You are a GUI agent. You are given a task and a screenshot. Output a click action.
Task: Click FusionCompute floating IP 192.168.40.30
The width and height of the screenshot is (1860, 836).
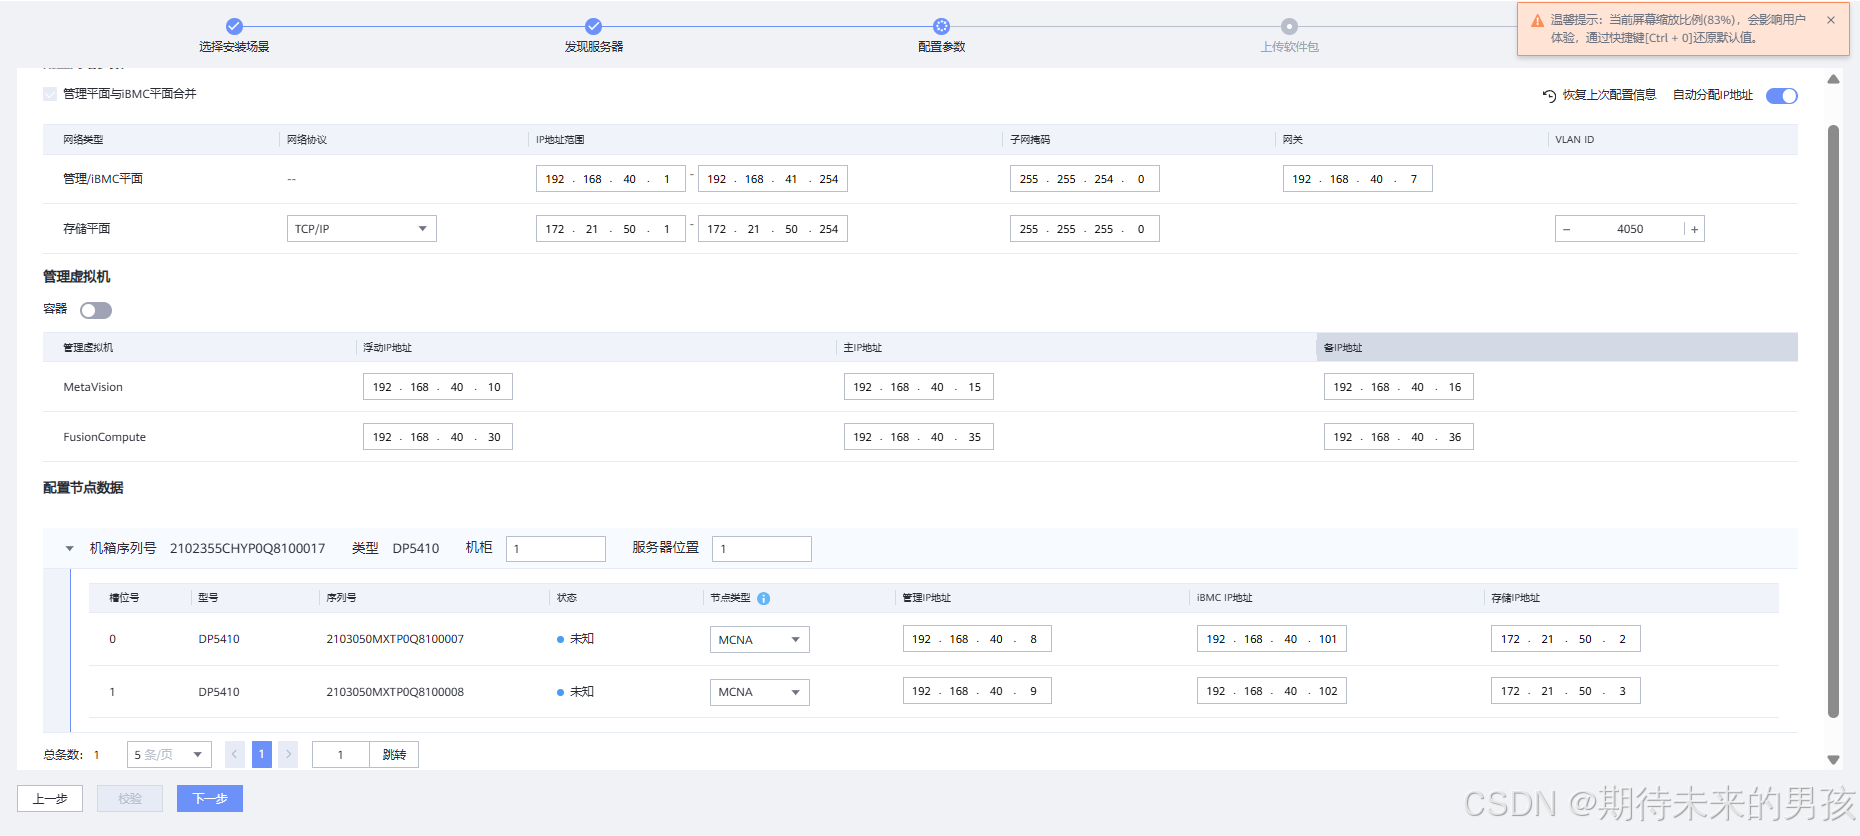pyautogui.click(x=438, y=437)
